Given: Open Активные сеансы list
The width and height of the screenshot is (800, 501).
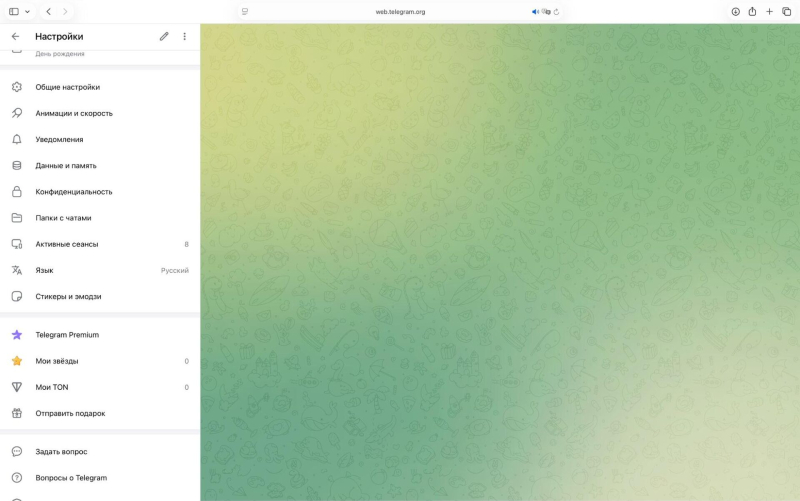Looking at the screenshot, I should click(x=67, y=244).
